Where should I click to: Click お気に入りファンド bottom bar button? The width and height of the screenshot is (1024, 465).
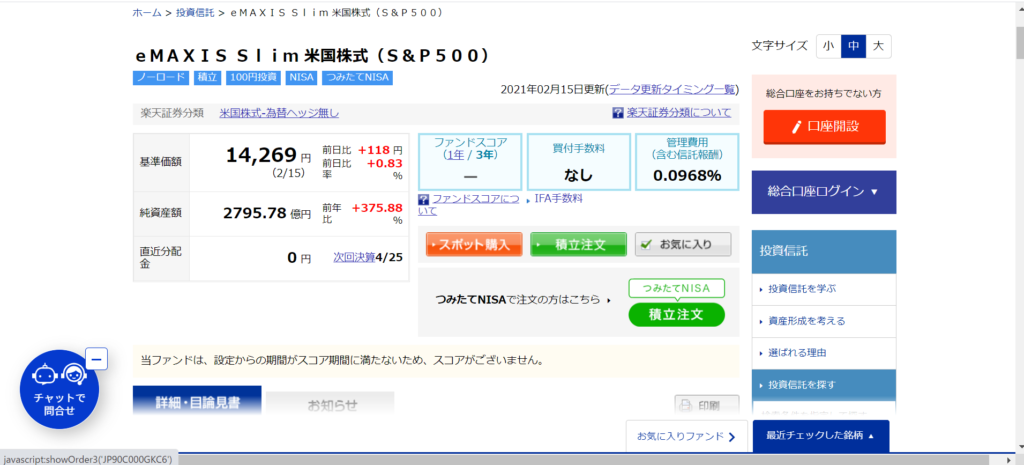687,436
